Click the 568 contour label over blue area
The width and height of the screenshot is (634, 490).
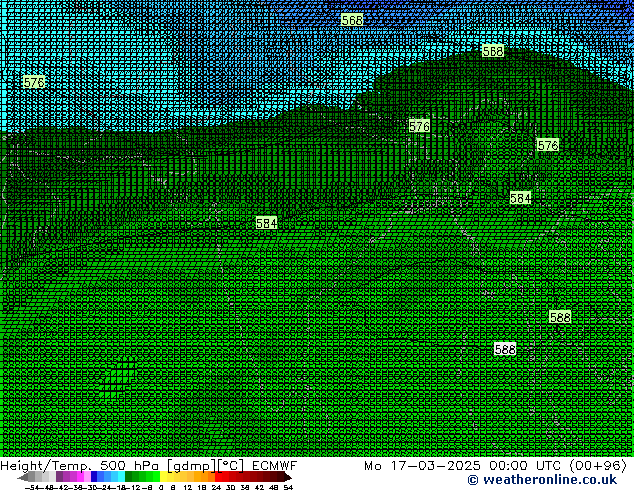[352, 20]
